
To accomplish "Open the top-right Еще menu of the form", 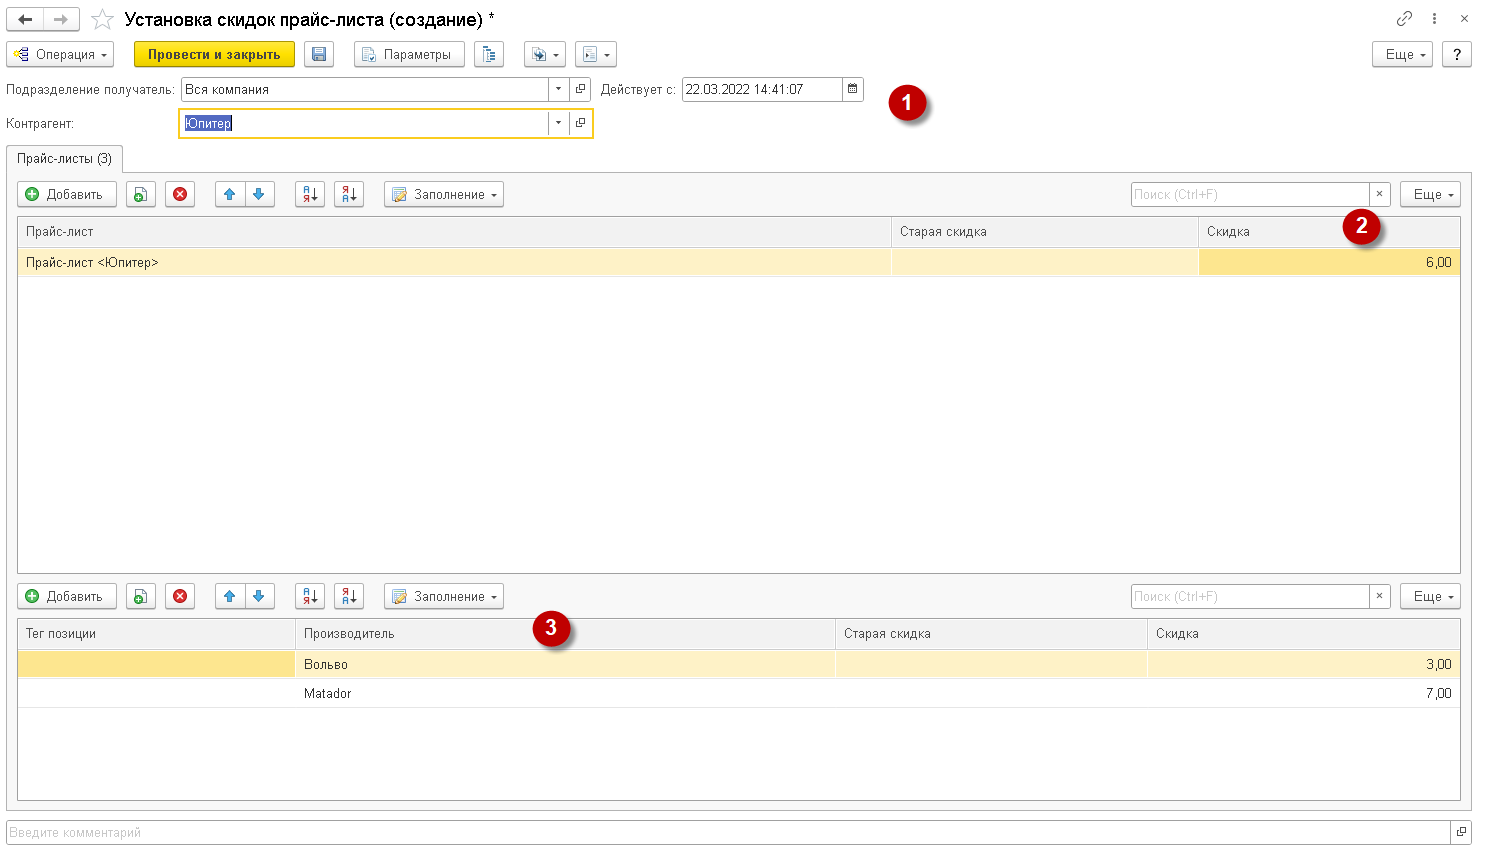I will point(1402,54).
